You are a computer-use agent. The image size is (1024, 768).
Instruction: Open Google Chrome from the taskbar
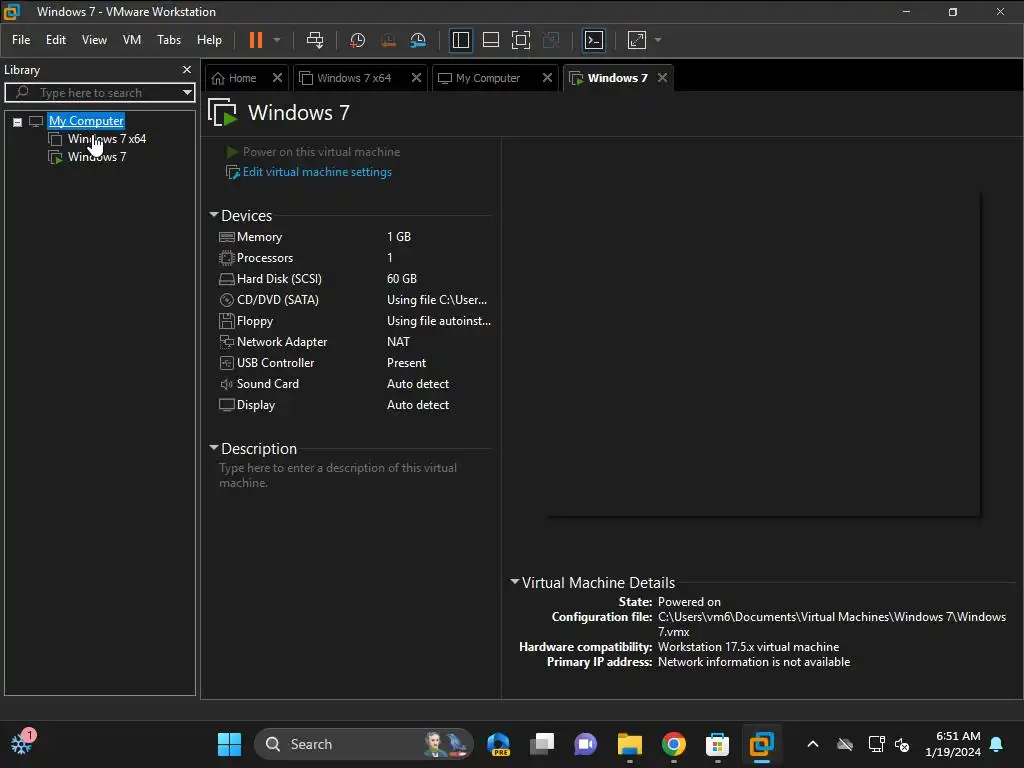point(673,744)
